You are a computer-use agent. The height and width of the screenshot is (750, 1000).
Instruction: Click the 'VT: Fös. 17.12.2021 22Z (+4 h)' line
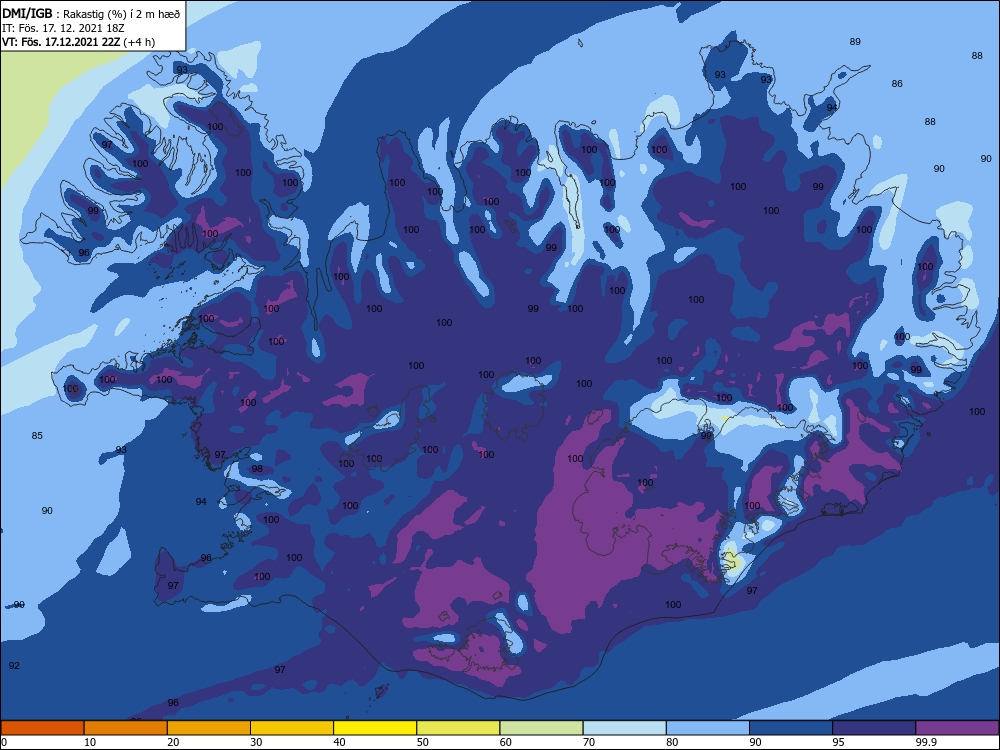pos(78,42)
